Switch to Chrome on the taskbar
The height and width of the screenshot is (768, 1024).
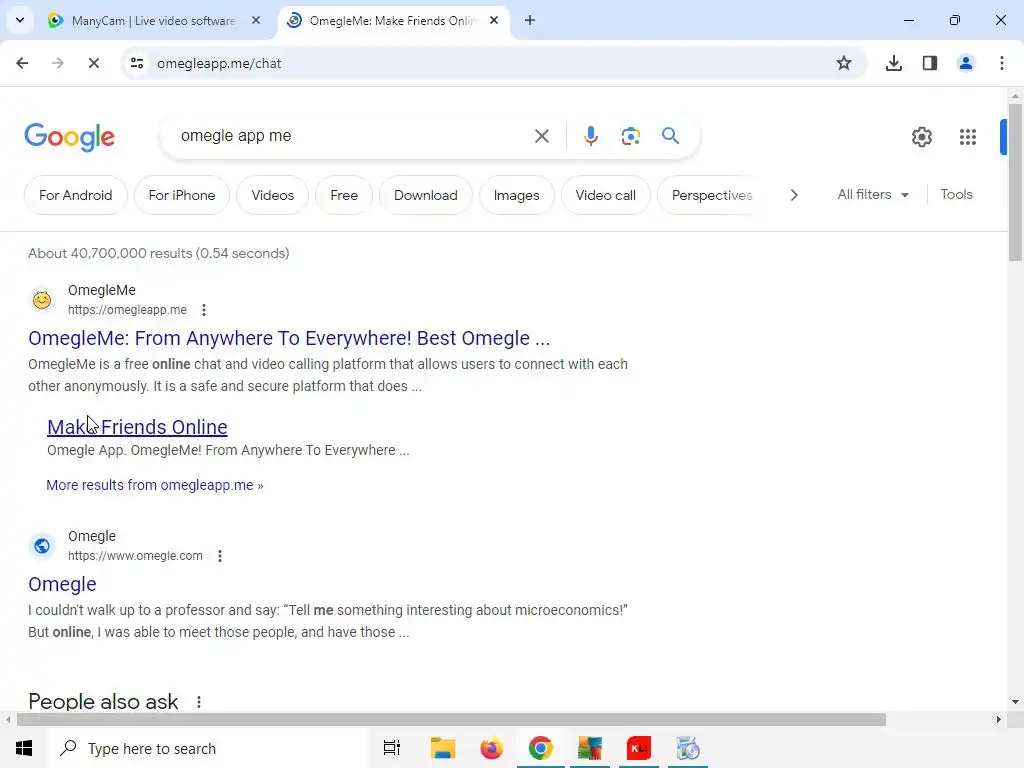point(541,748)
